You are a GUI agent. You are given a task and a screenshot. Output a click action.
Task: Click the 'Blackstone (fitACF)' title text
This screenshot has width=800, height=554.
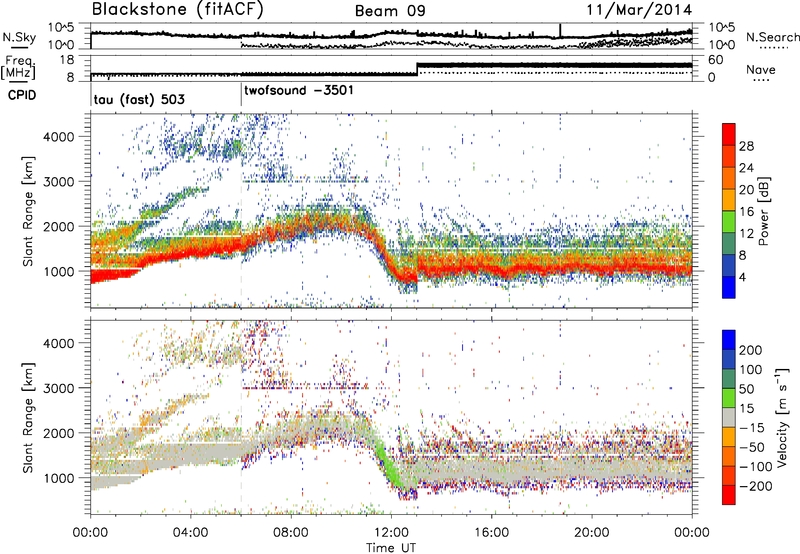[177, 10]
